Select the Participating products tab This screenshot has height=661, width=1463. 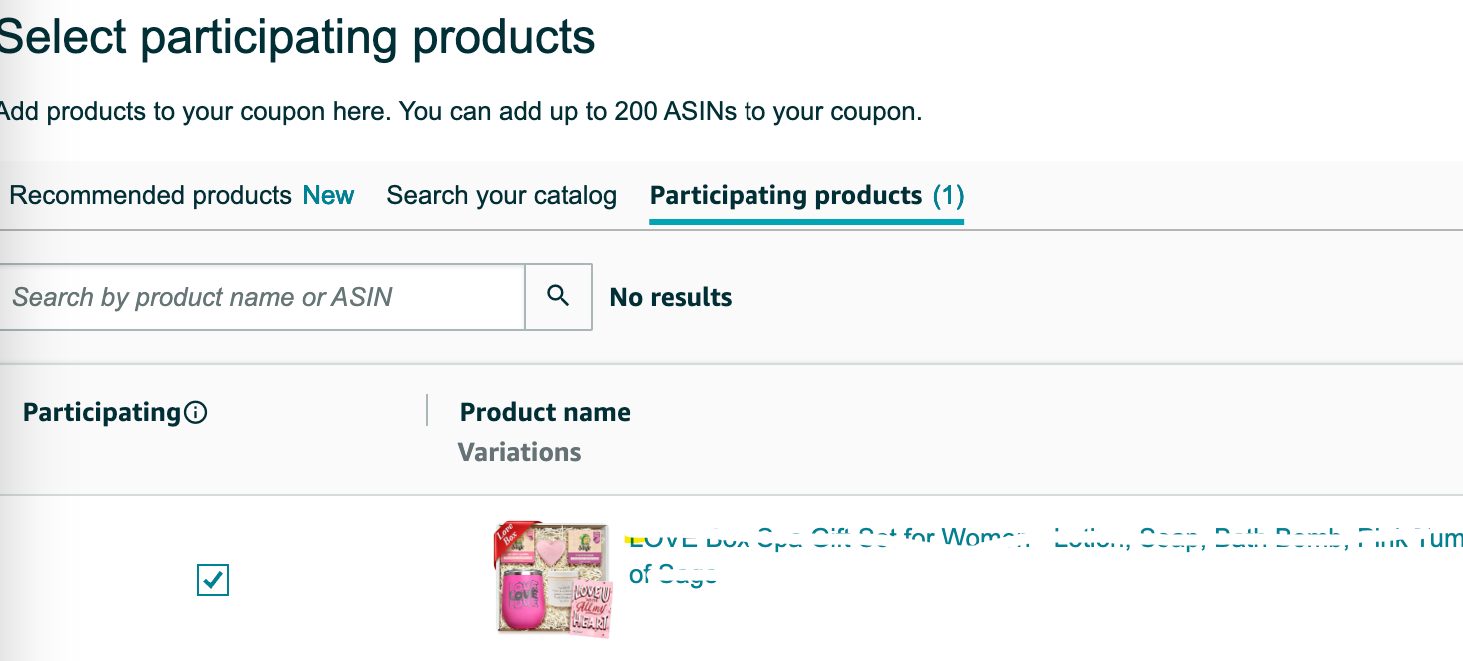click(785, 195)
